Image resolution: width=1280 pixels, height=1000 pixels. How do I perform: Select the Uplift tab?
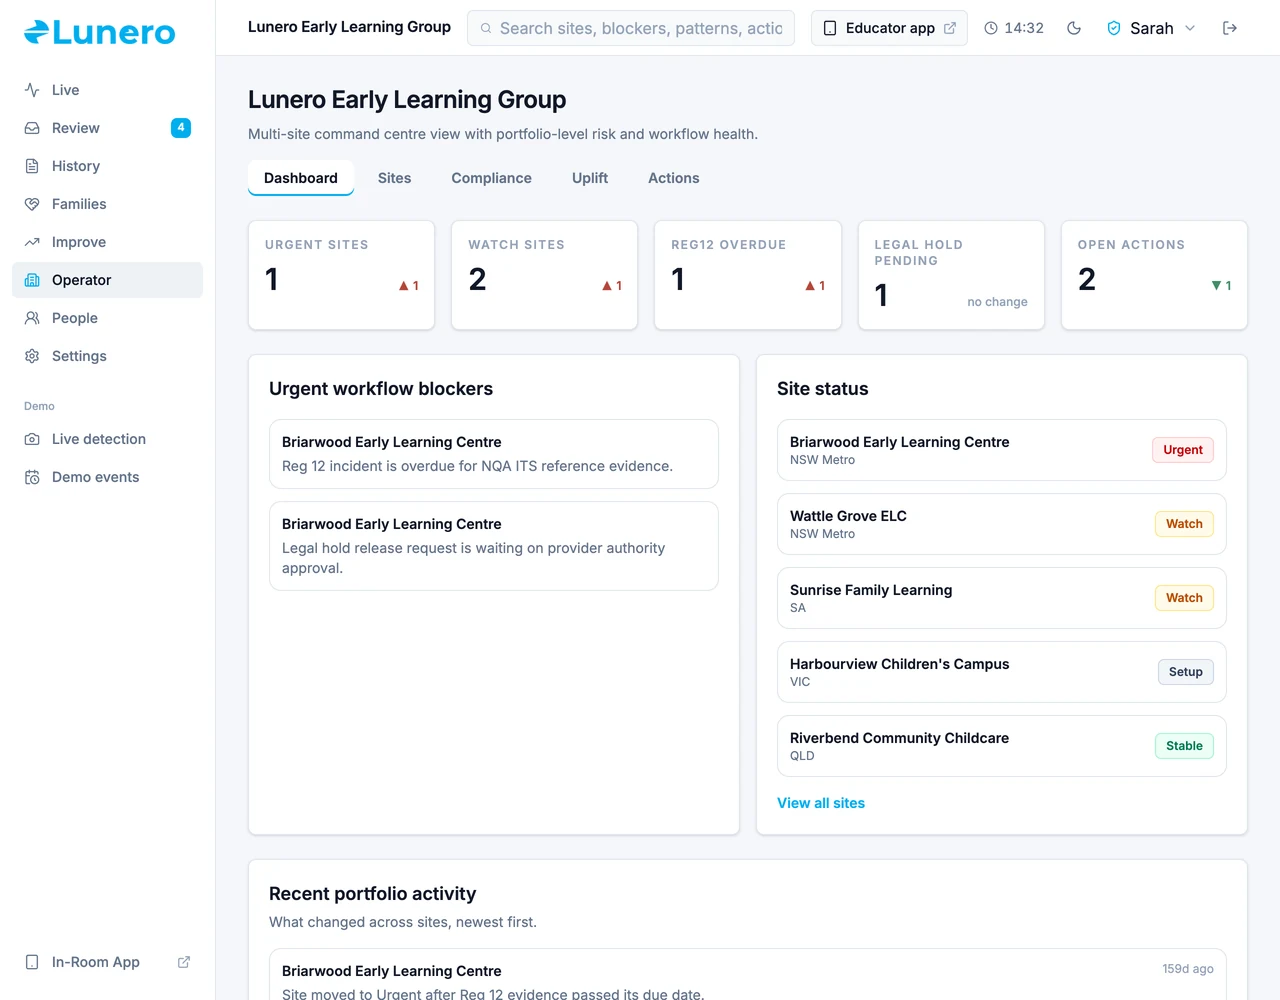590,178
